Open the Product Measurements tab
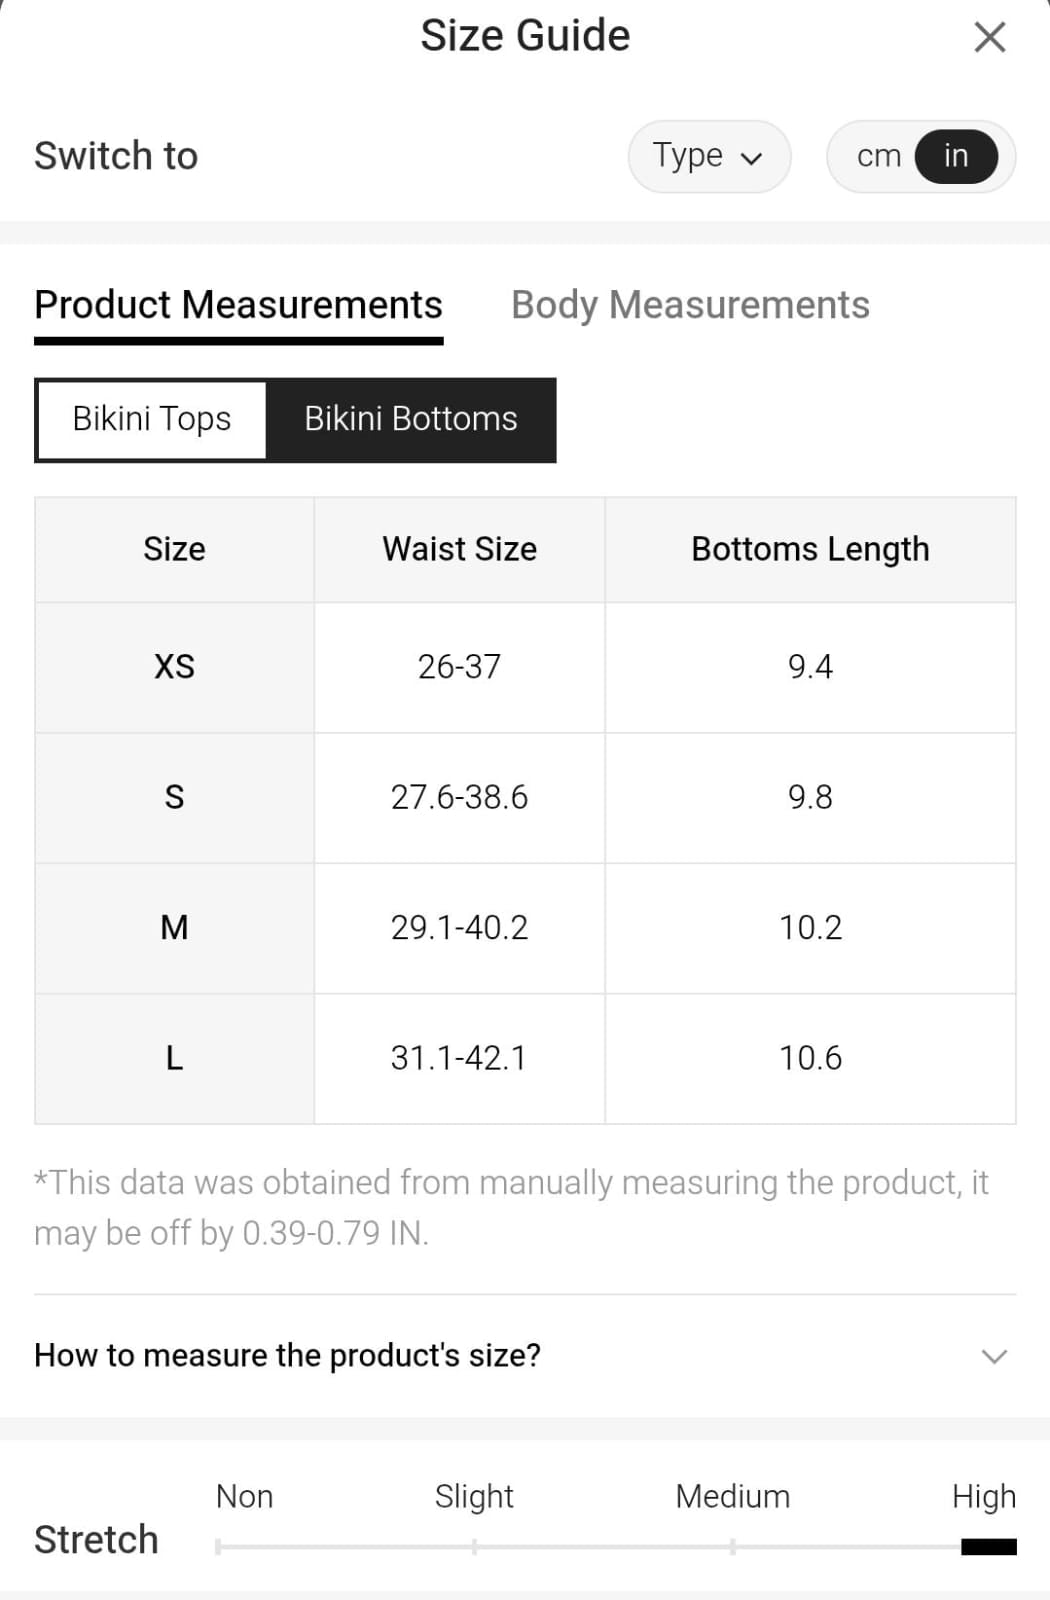Image resolution: width=1050 pixels, height=1600 pixels. coord(238,305)
